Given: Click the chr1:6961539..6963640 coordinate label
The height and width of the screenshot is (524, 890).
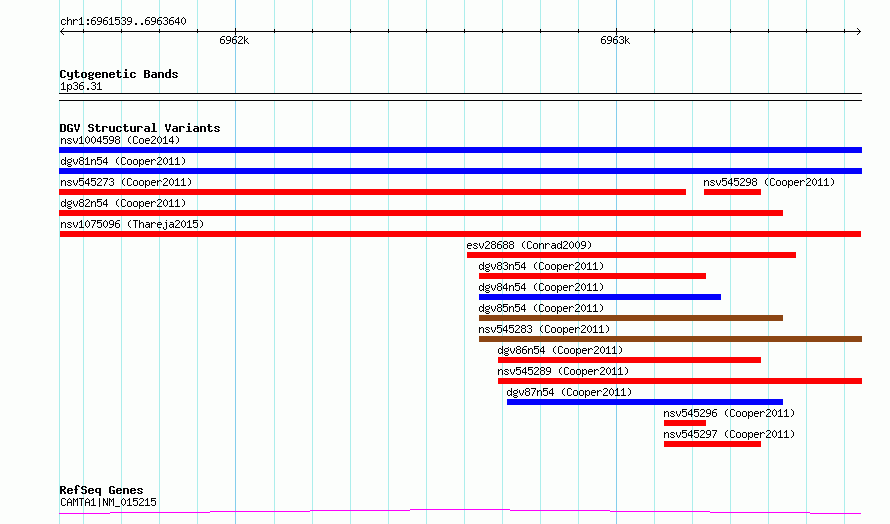Looking at the screenshot, I should pyautogui.click(x=123, y=21).
